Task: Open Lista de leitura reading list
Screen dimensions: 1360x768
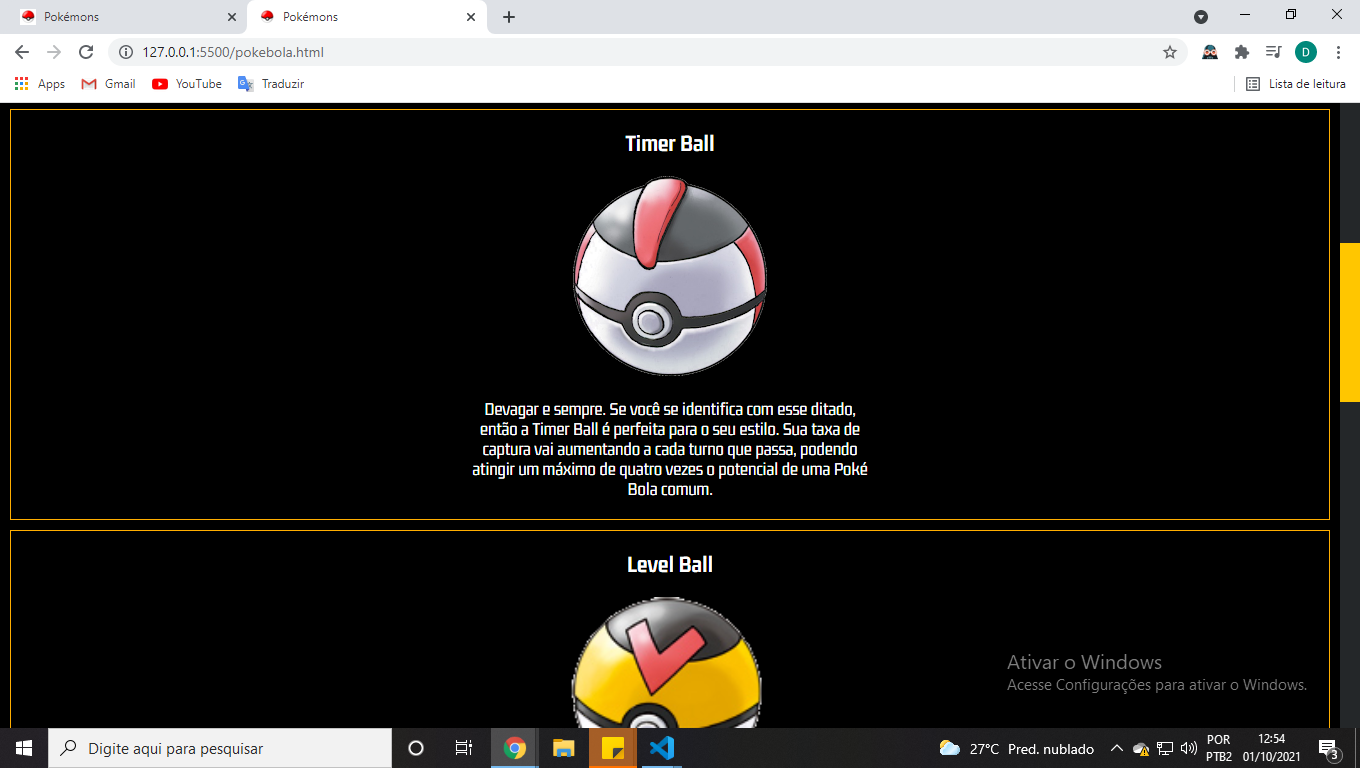Action: [1296, 84]
